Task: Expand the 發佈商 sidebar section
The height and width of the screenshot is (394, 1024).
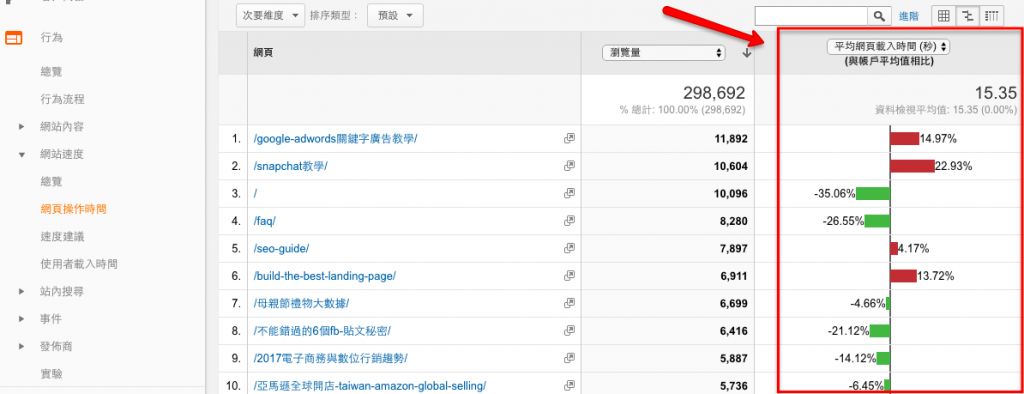Action: pyautogui.click(x=22, y=346)
